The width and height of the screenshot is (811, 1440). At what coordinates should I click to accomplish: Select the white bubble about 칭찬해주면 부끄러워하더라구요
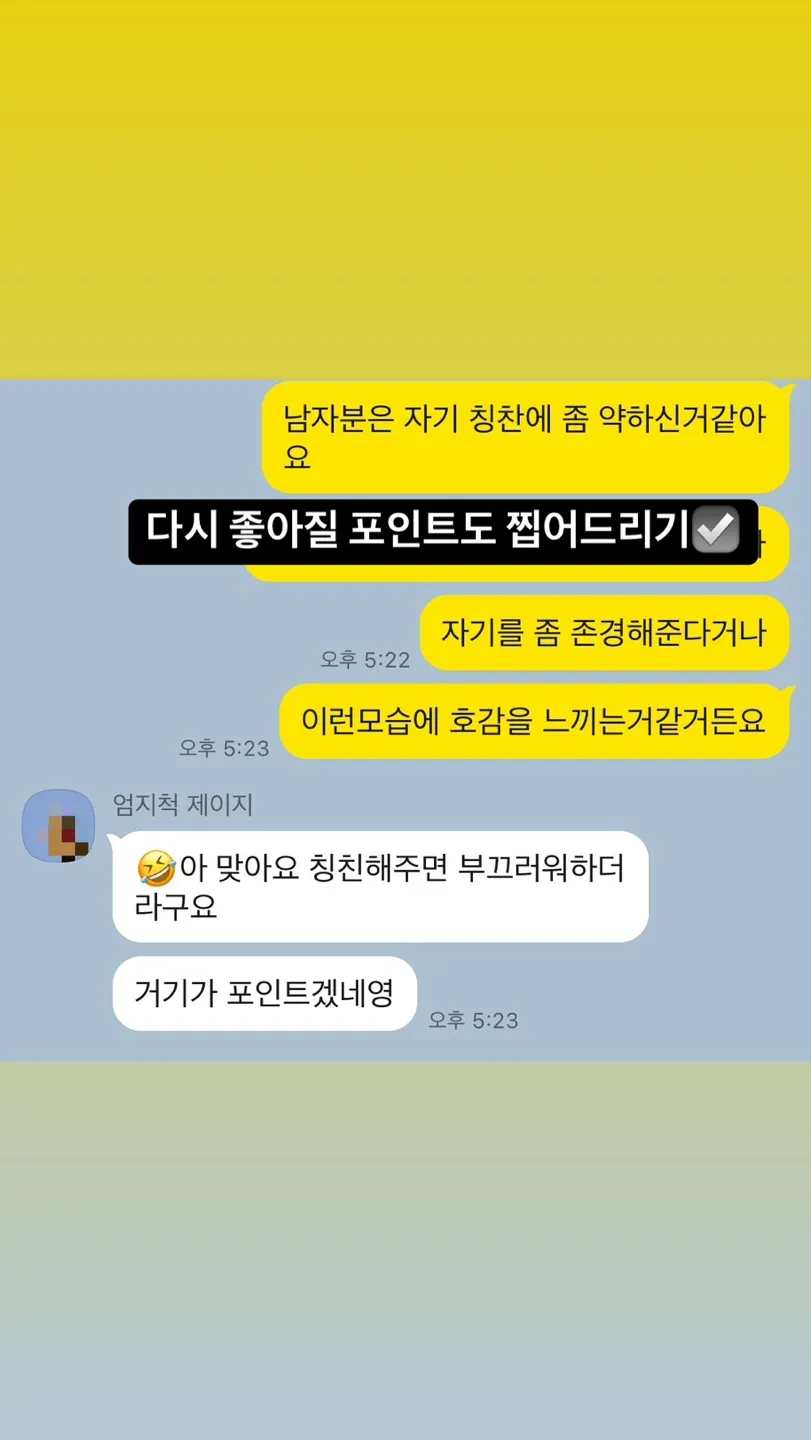pos(380,887)
